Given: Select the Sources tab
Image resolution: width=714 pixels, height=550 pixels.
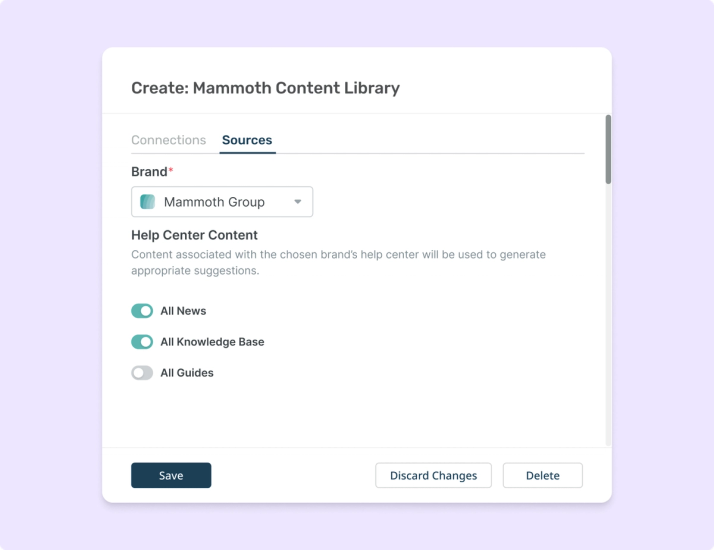Looking at the screenshot, I should (x=247, y=140).
